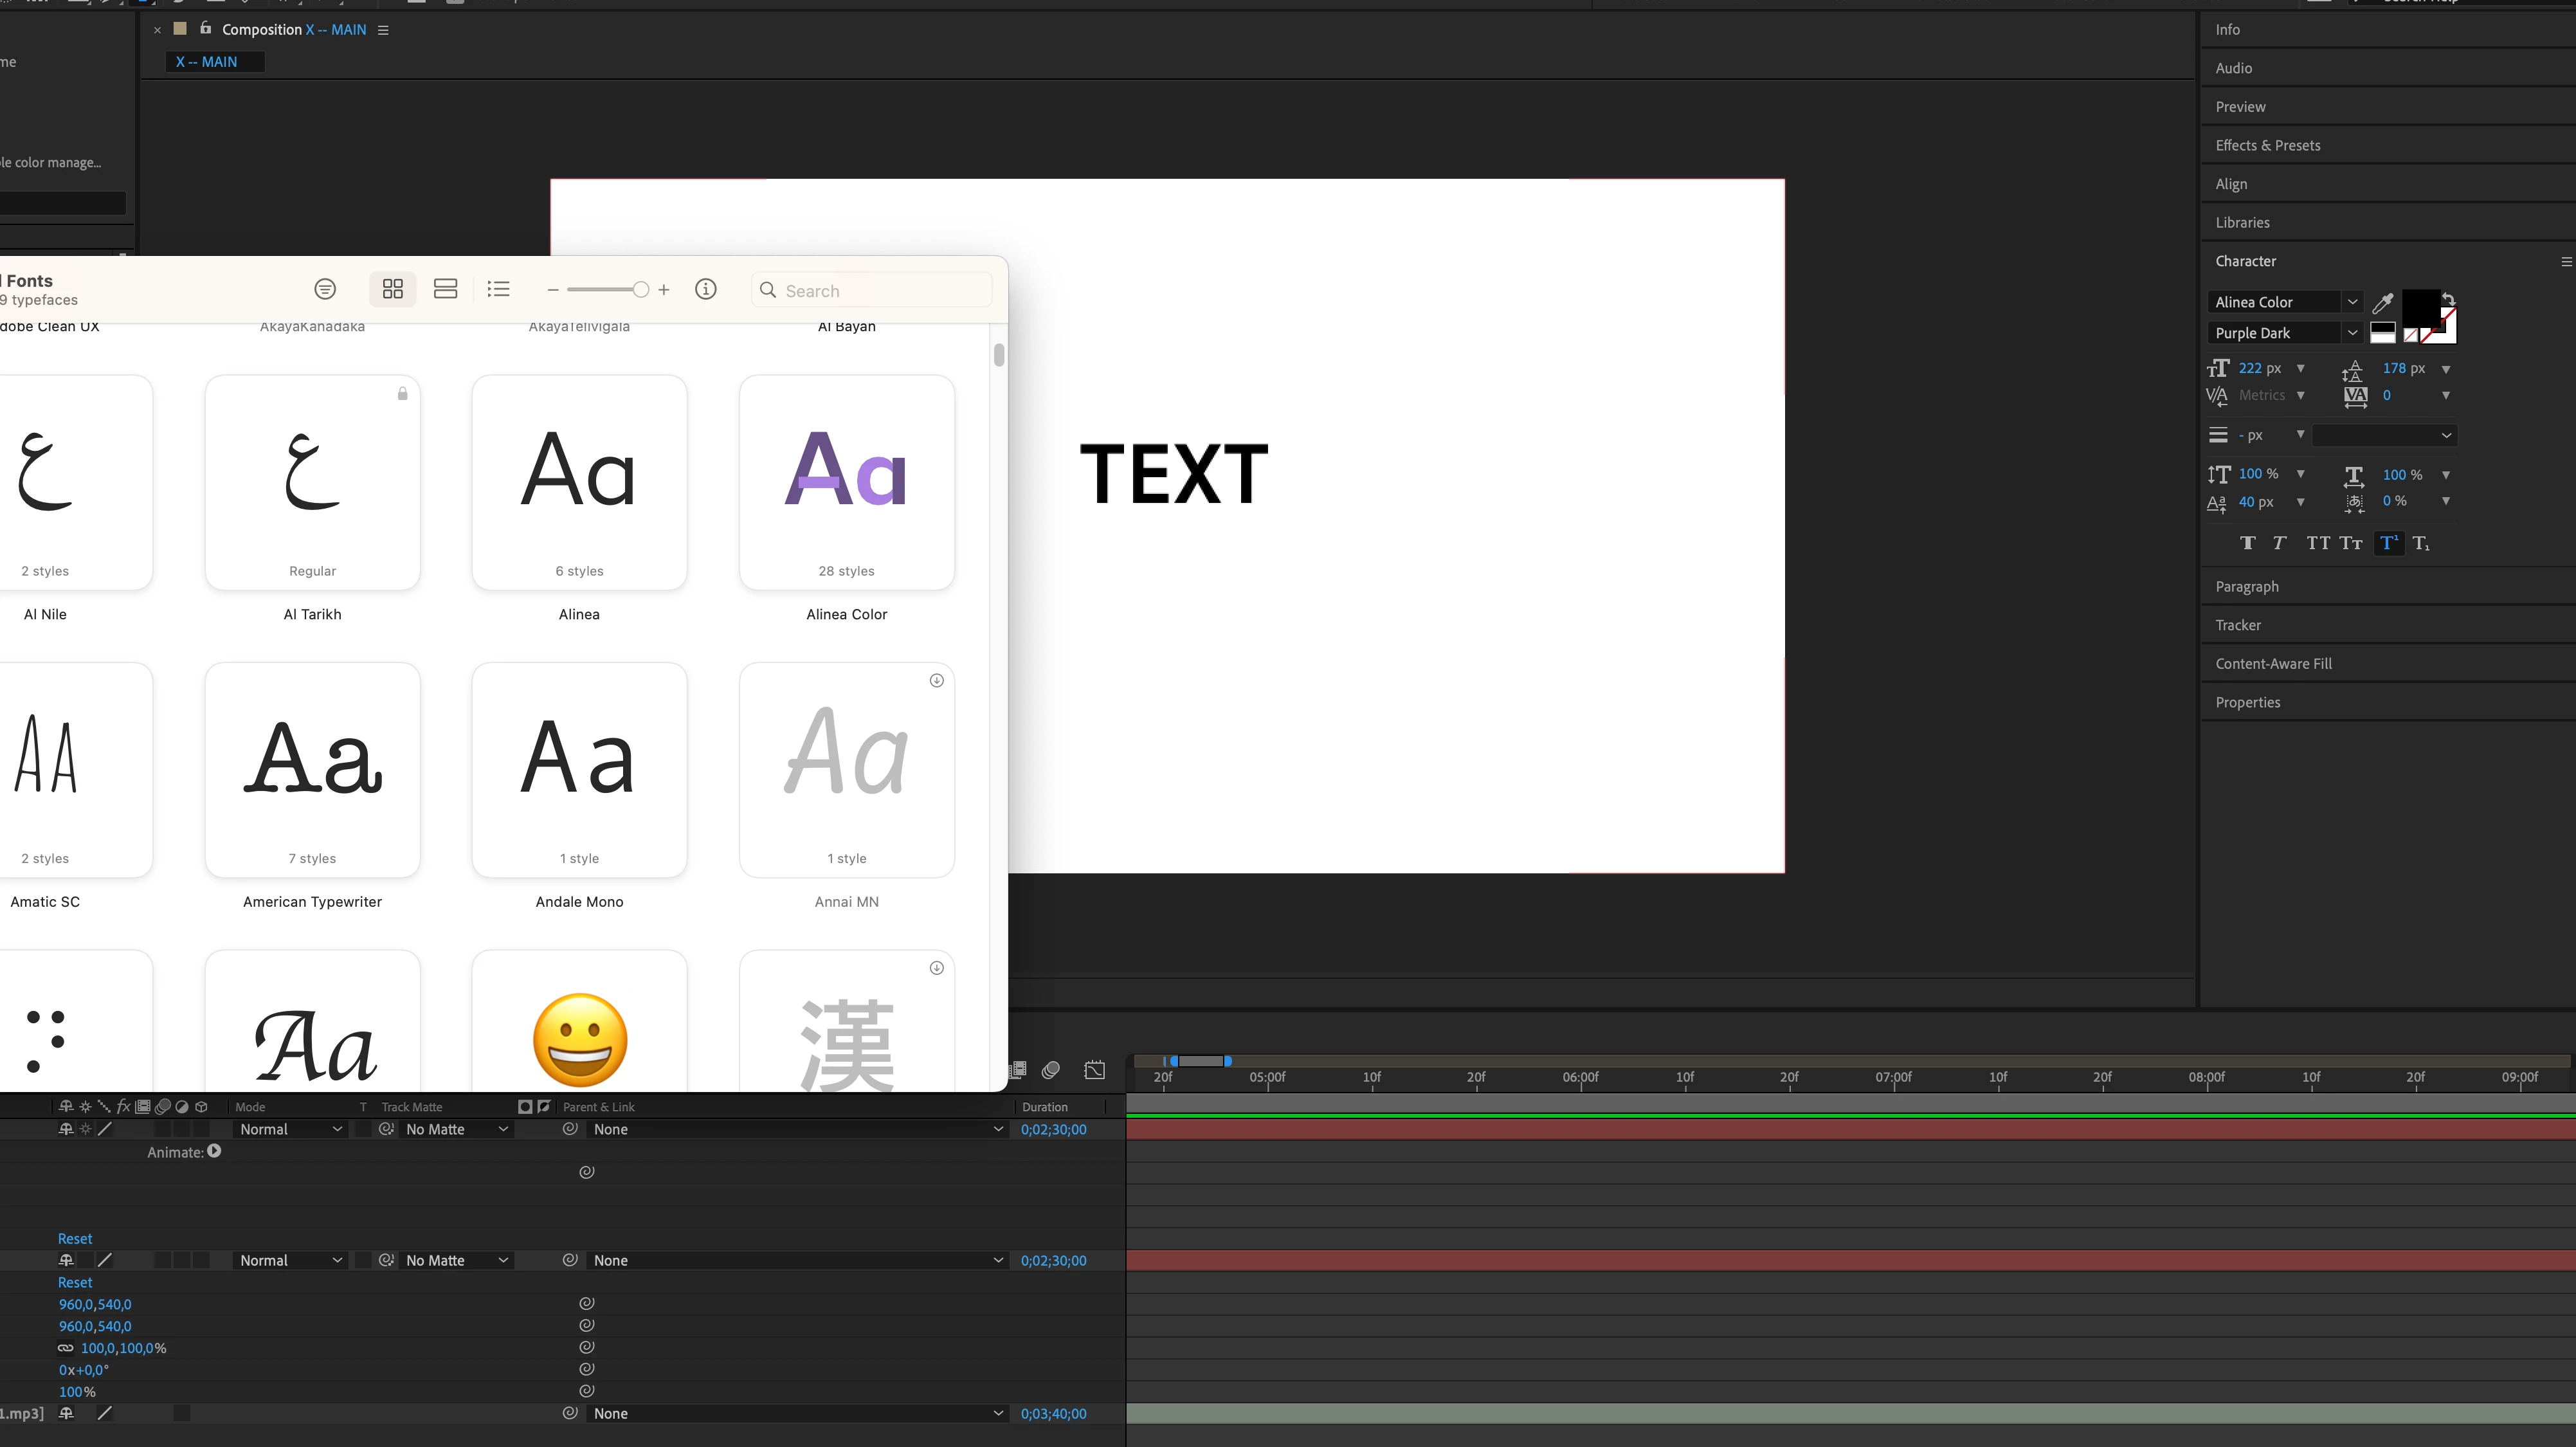Image resolution: width=2576 pixels, height=1447 pixels.
Task: Click download icon on Annai MN font
Action: coord(936,680)
